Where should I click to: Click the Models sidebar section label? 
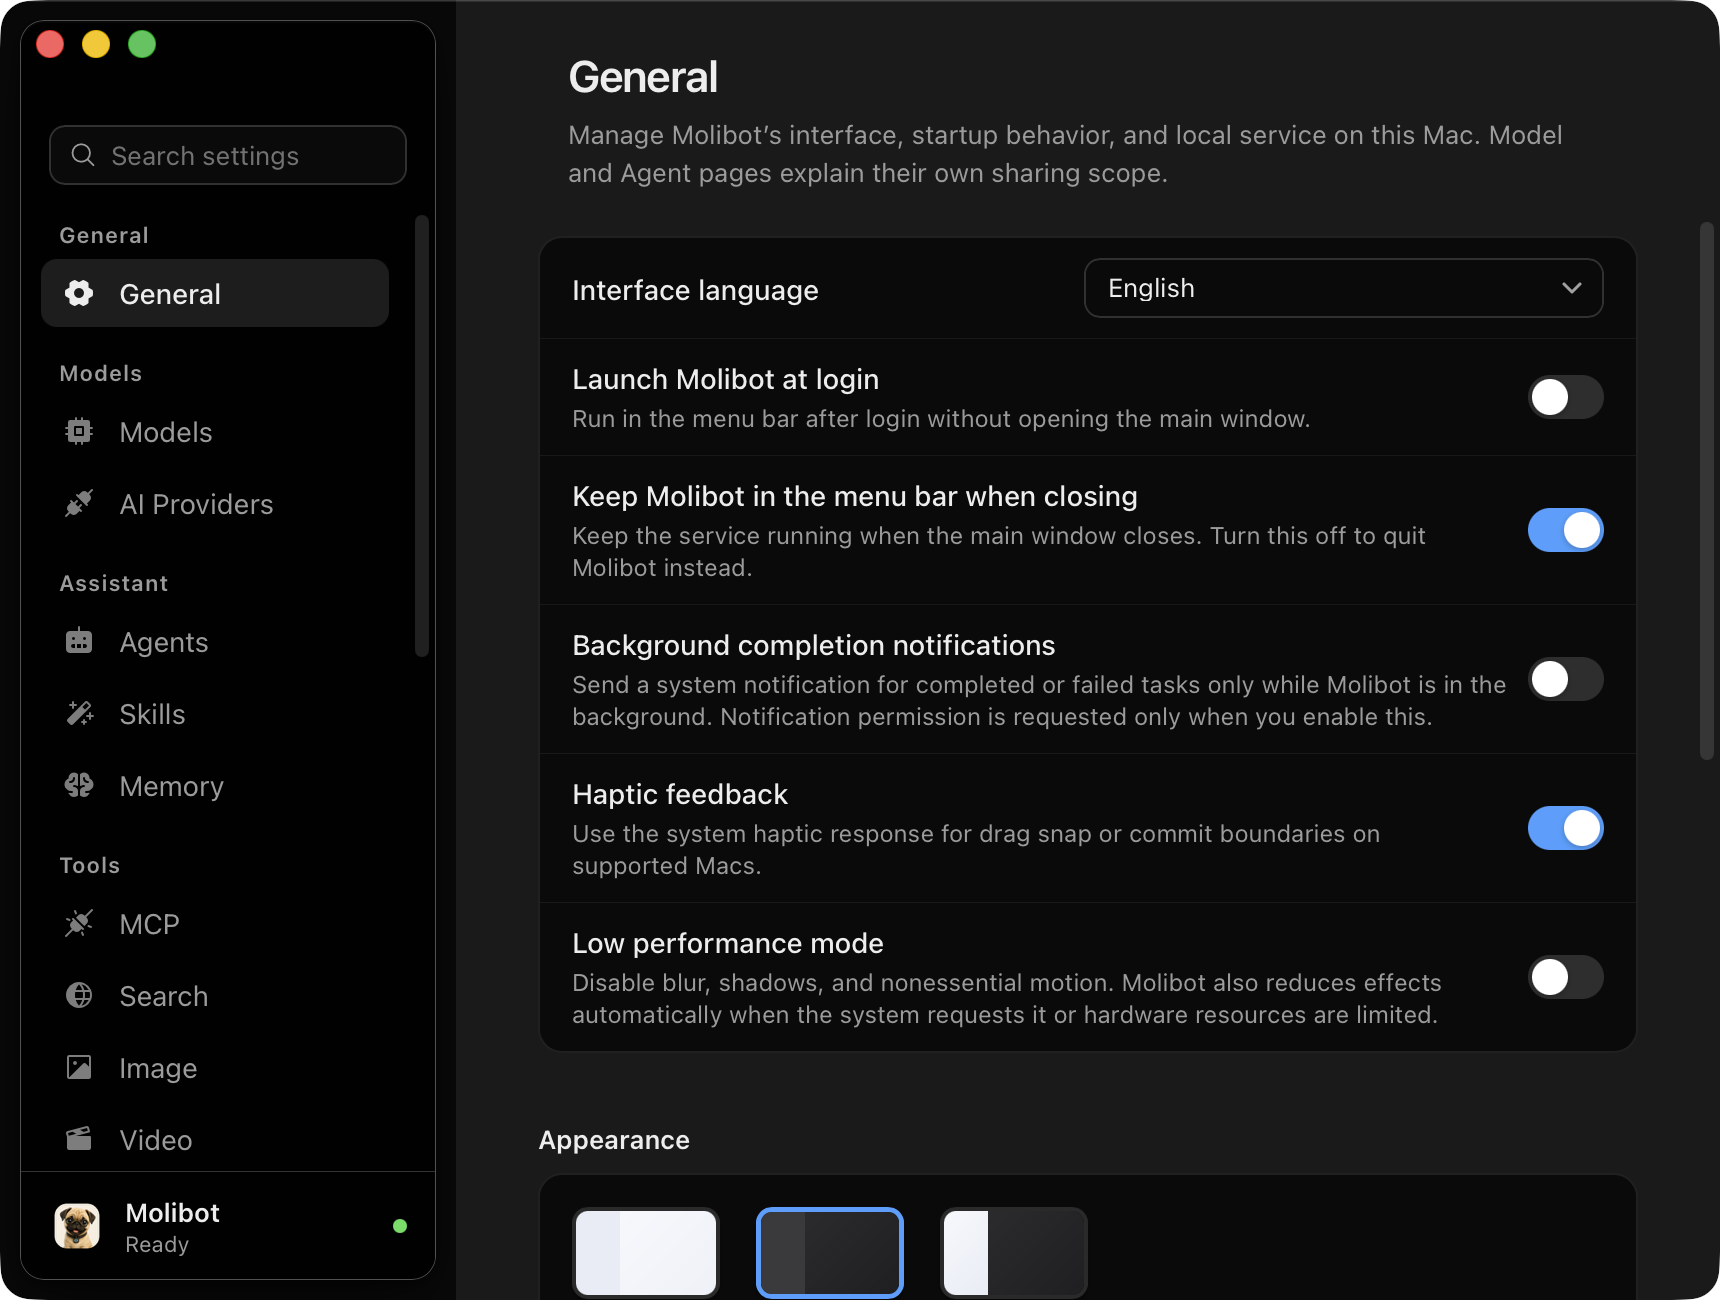[101, 373]
